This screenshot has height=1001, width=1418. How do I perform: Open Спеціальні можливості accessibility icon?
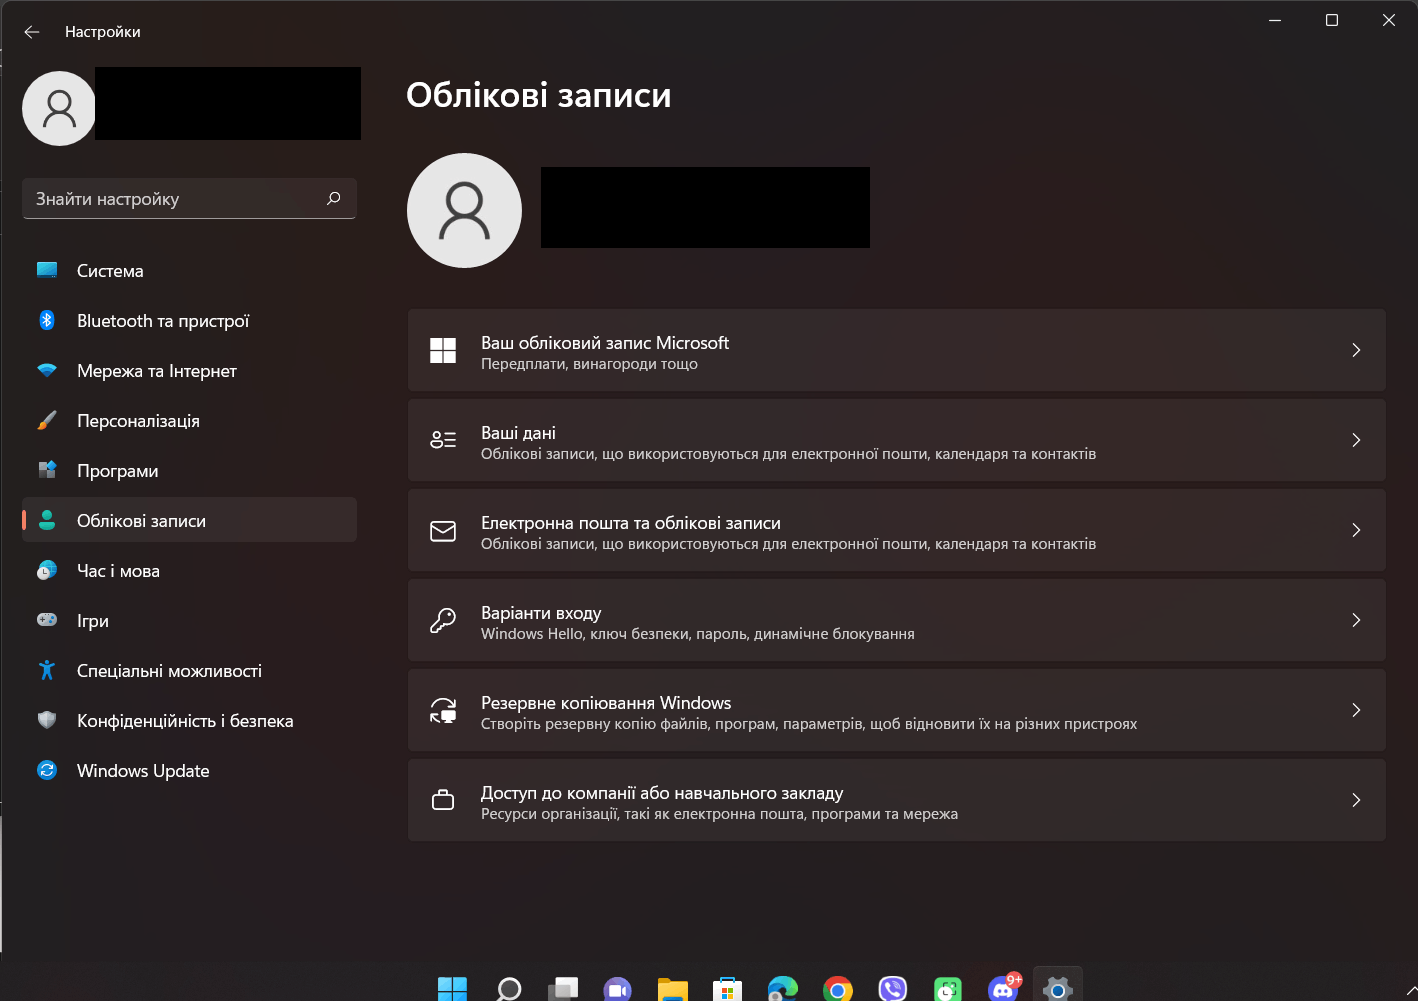[x=47, y=670]
